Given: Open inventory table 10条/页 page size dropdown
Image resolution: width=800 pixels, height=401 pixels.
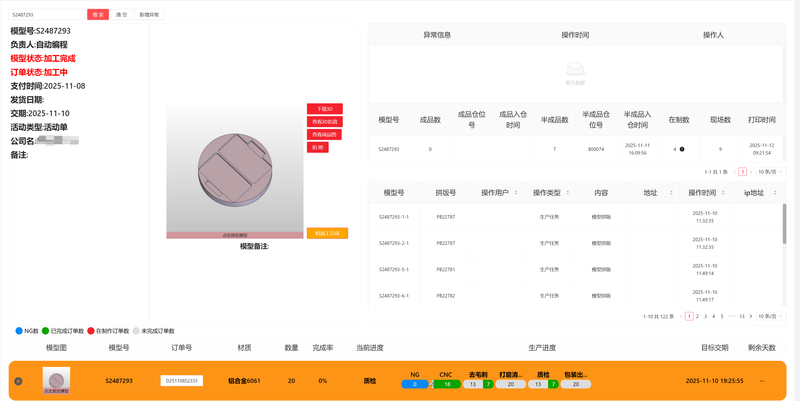Looking at the screenshot, I should 770,172.
